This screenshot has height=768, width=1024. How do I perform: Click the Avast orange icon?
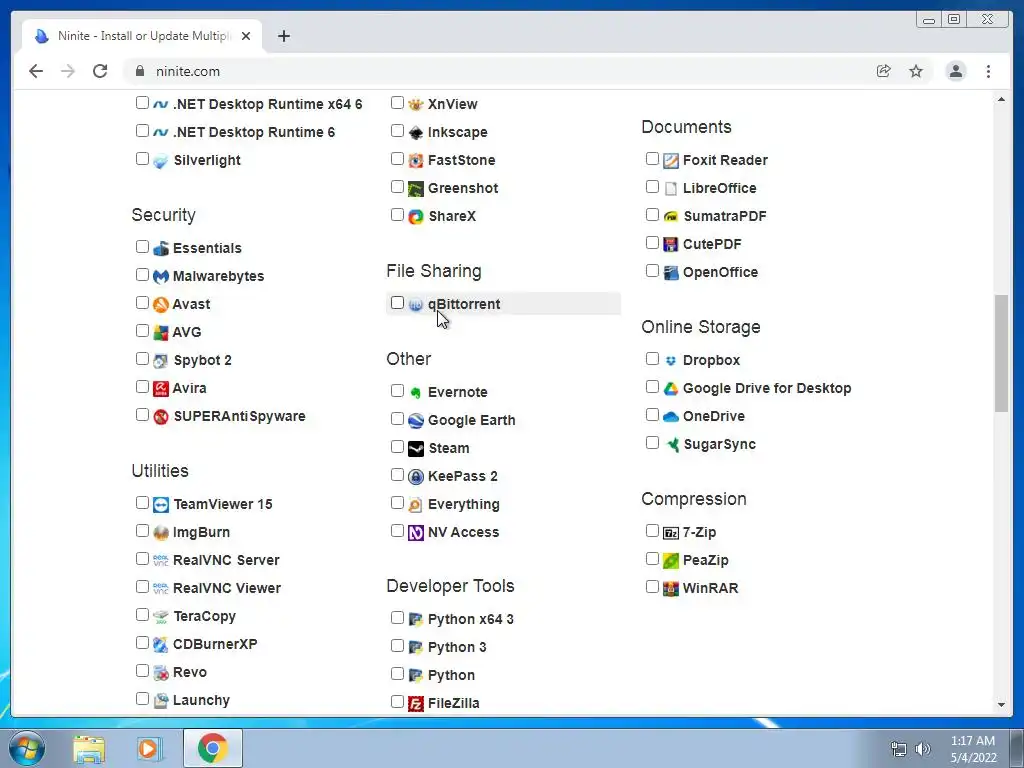tap(161, 304)
